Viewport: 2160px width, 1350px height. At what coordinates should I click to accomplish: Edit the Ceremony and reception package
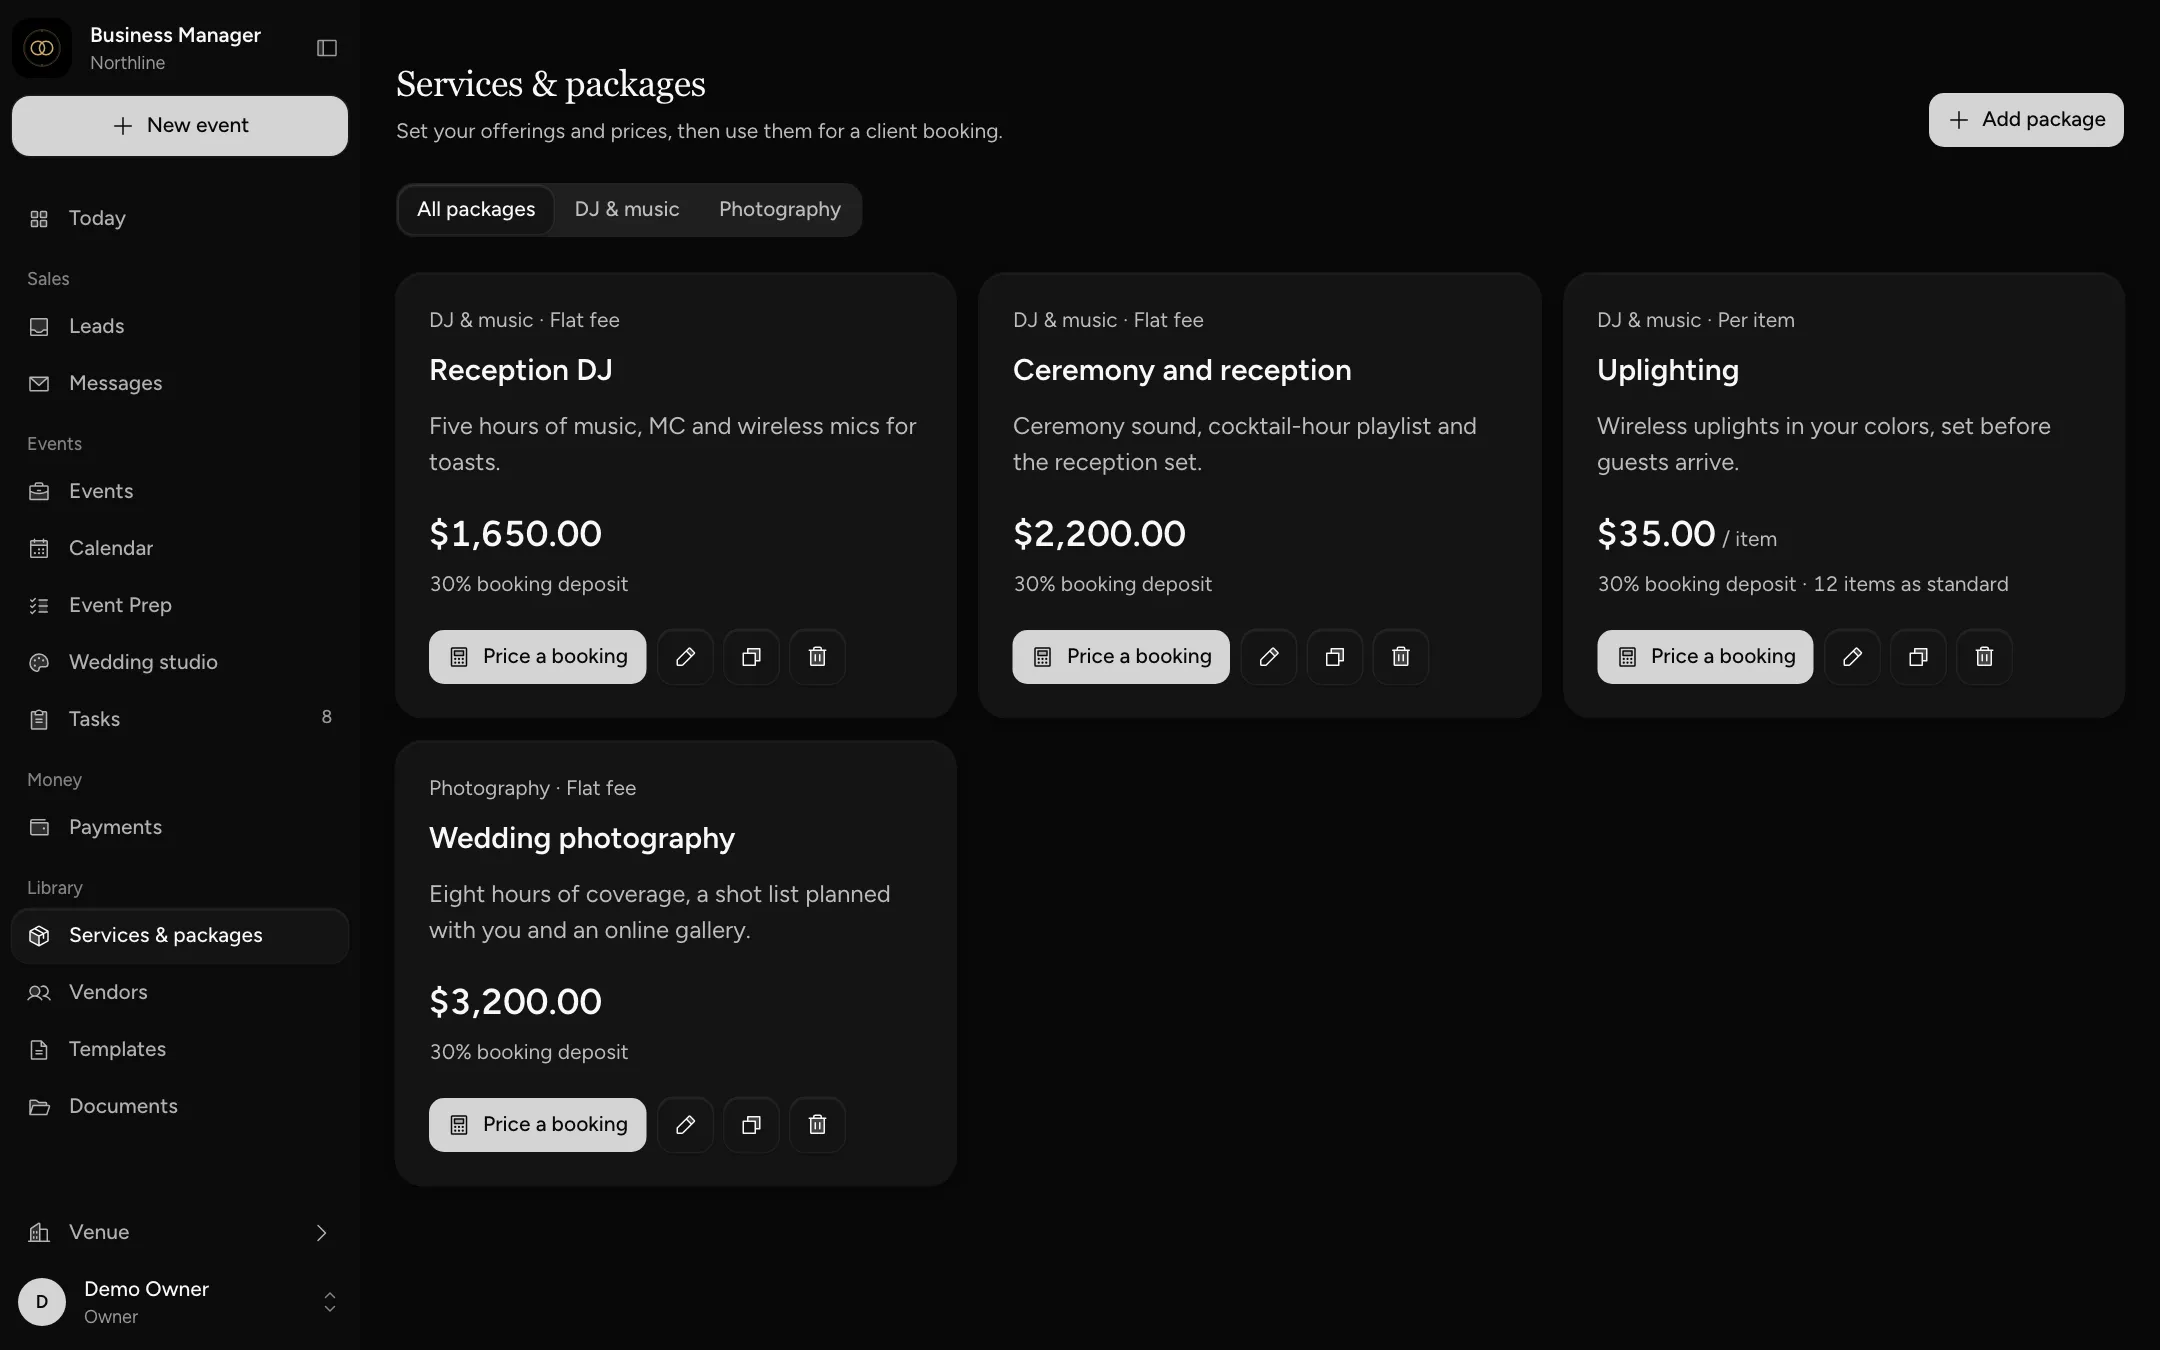point(1269,657)
